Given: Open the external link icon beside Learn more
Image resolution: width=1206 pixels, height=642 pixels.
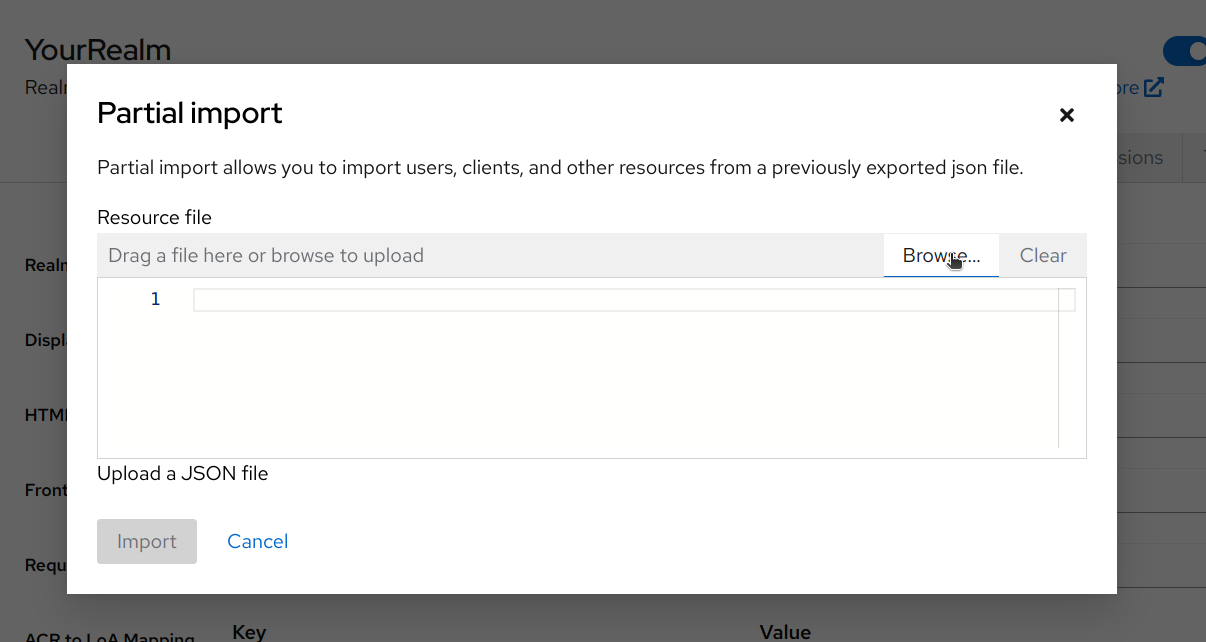Looking at the screenshot, I should [x=1154, y=88].
